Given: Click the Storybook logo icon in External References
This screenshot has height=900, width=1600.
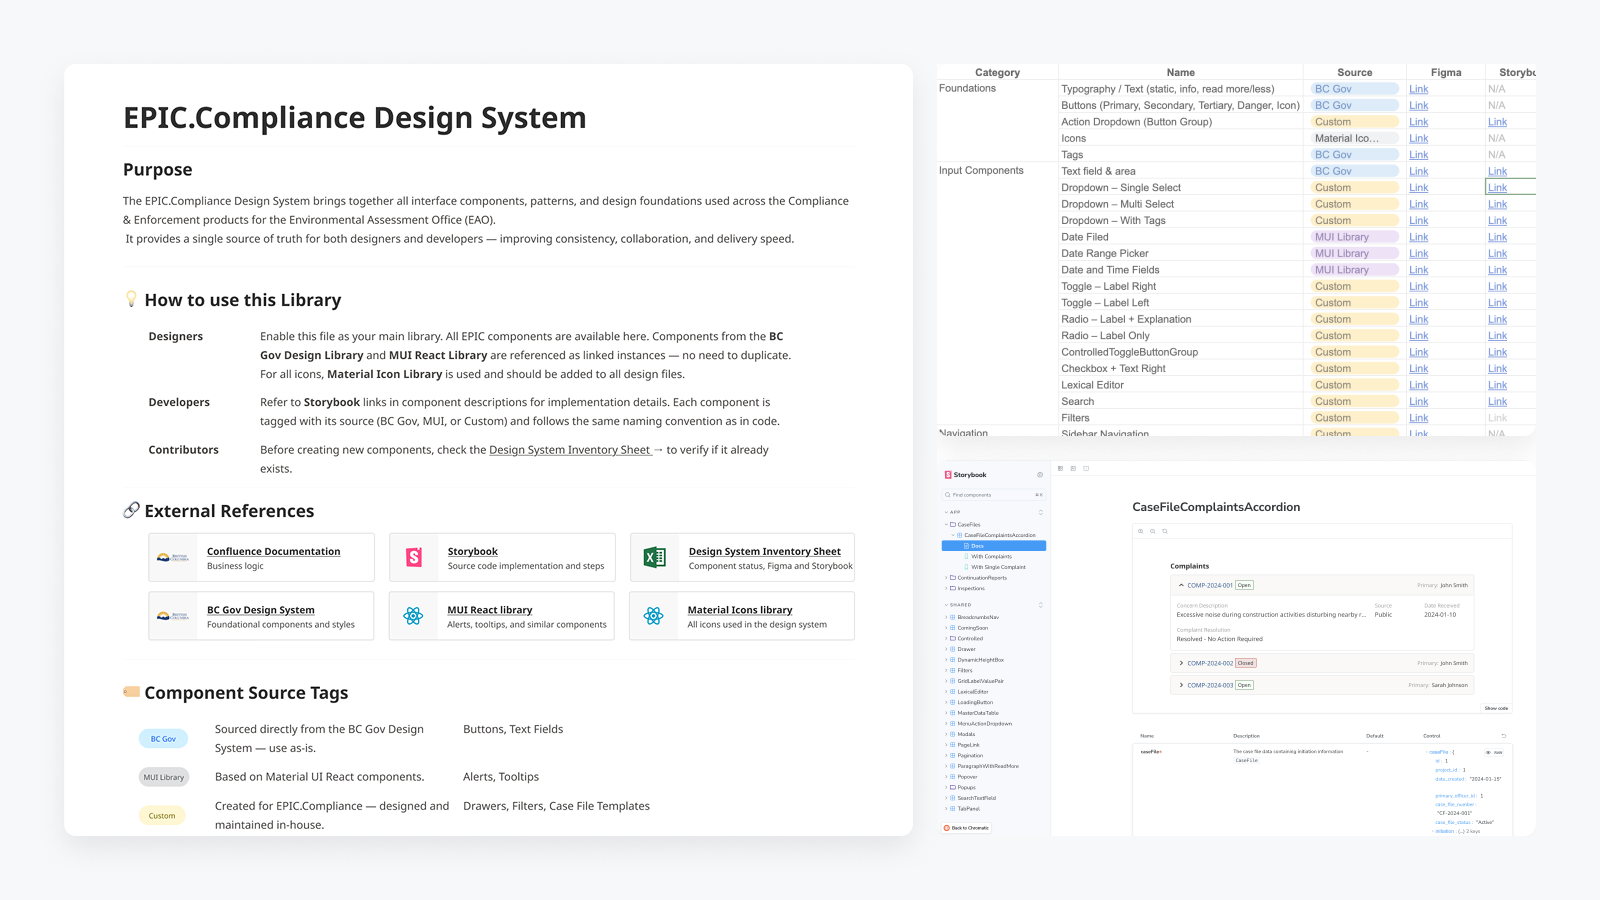Looking at the screenshot, I should tap(414, 558).
